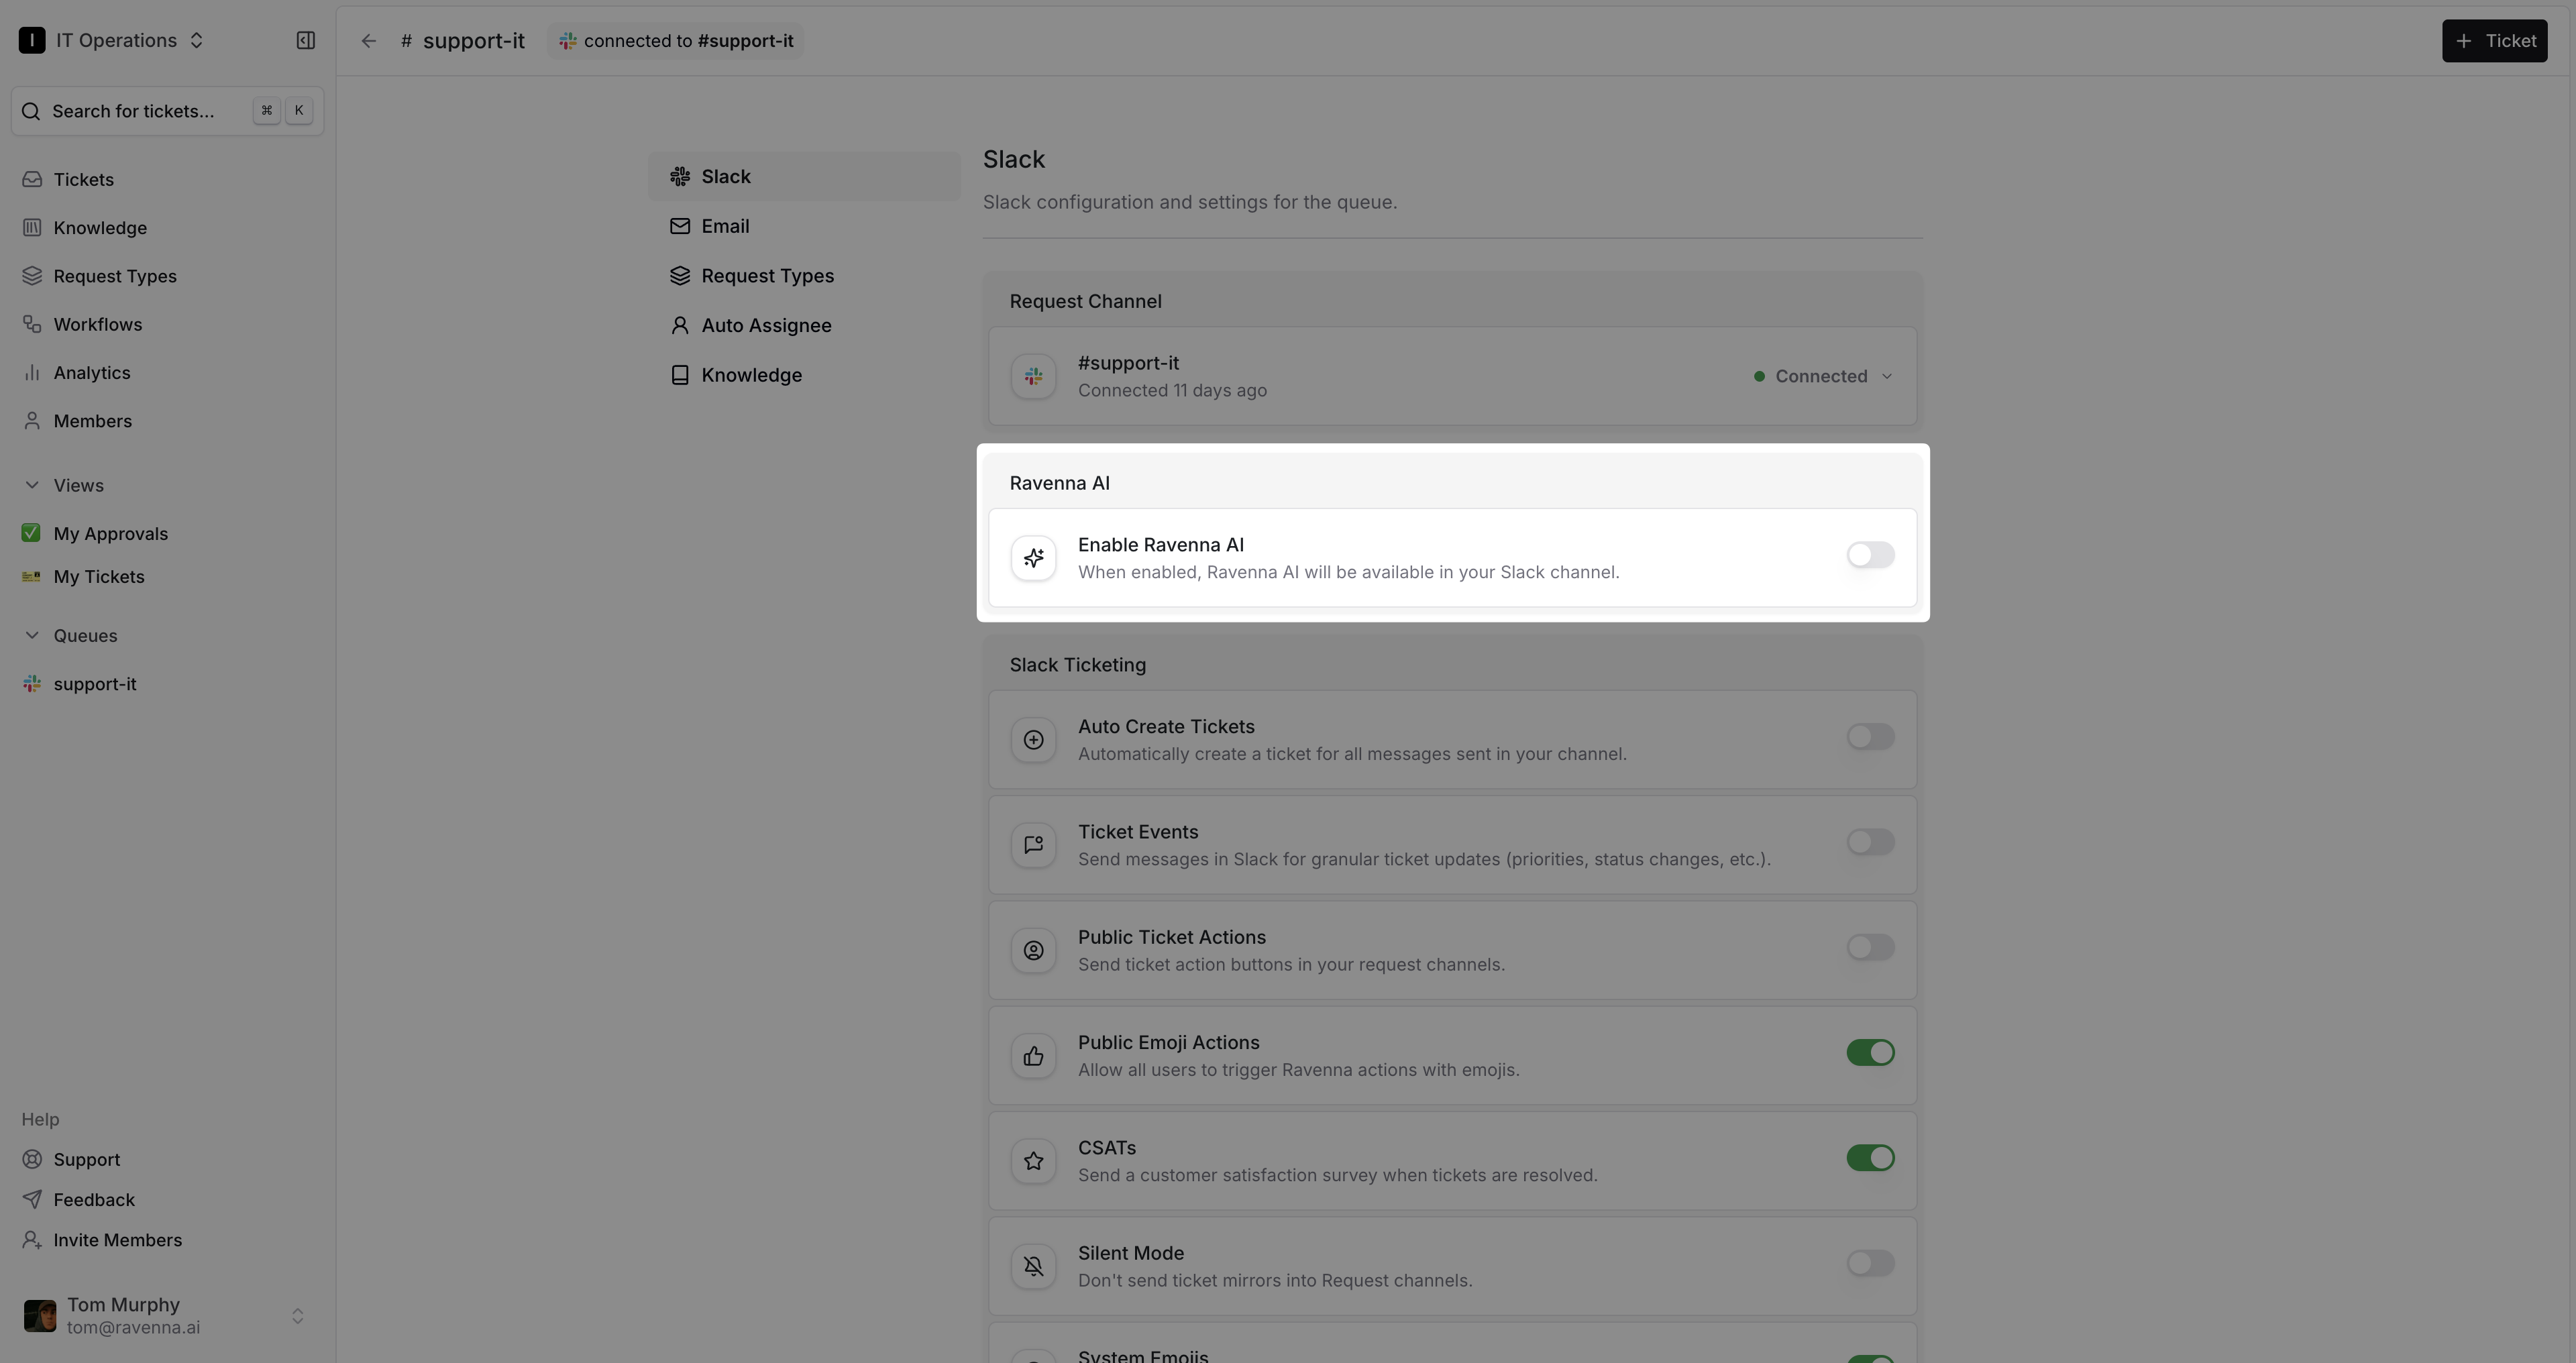Enable Public Ticket Actions switch

click(1870, 947)
